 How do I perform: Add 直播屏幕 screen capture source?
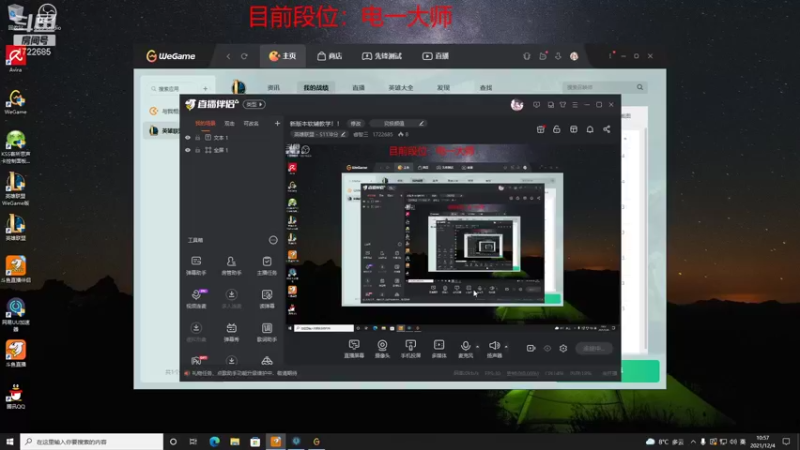354,348
